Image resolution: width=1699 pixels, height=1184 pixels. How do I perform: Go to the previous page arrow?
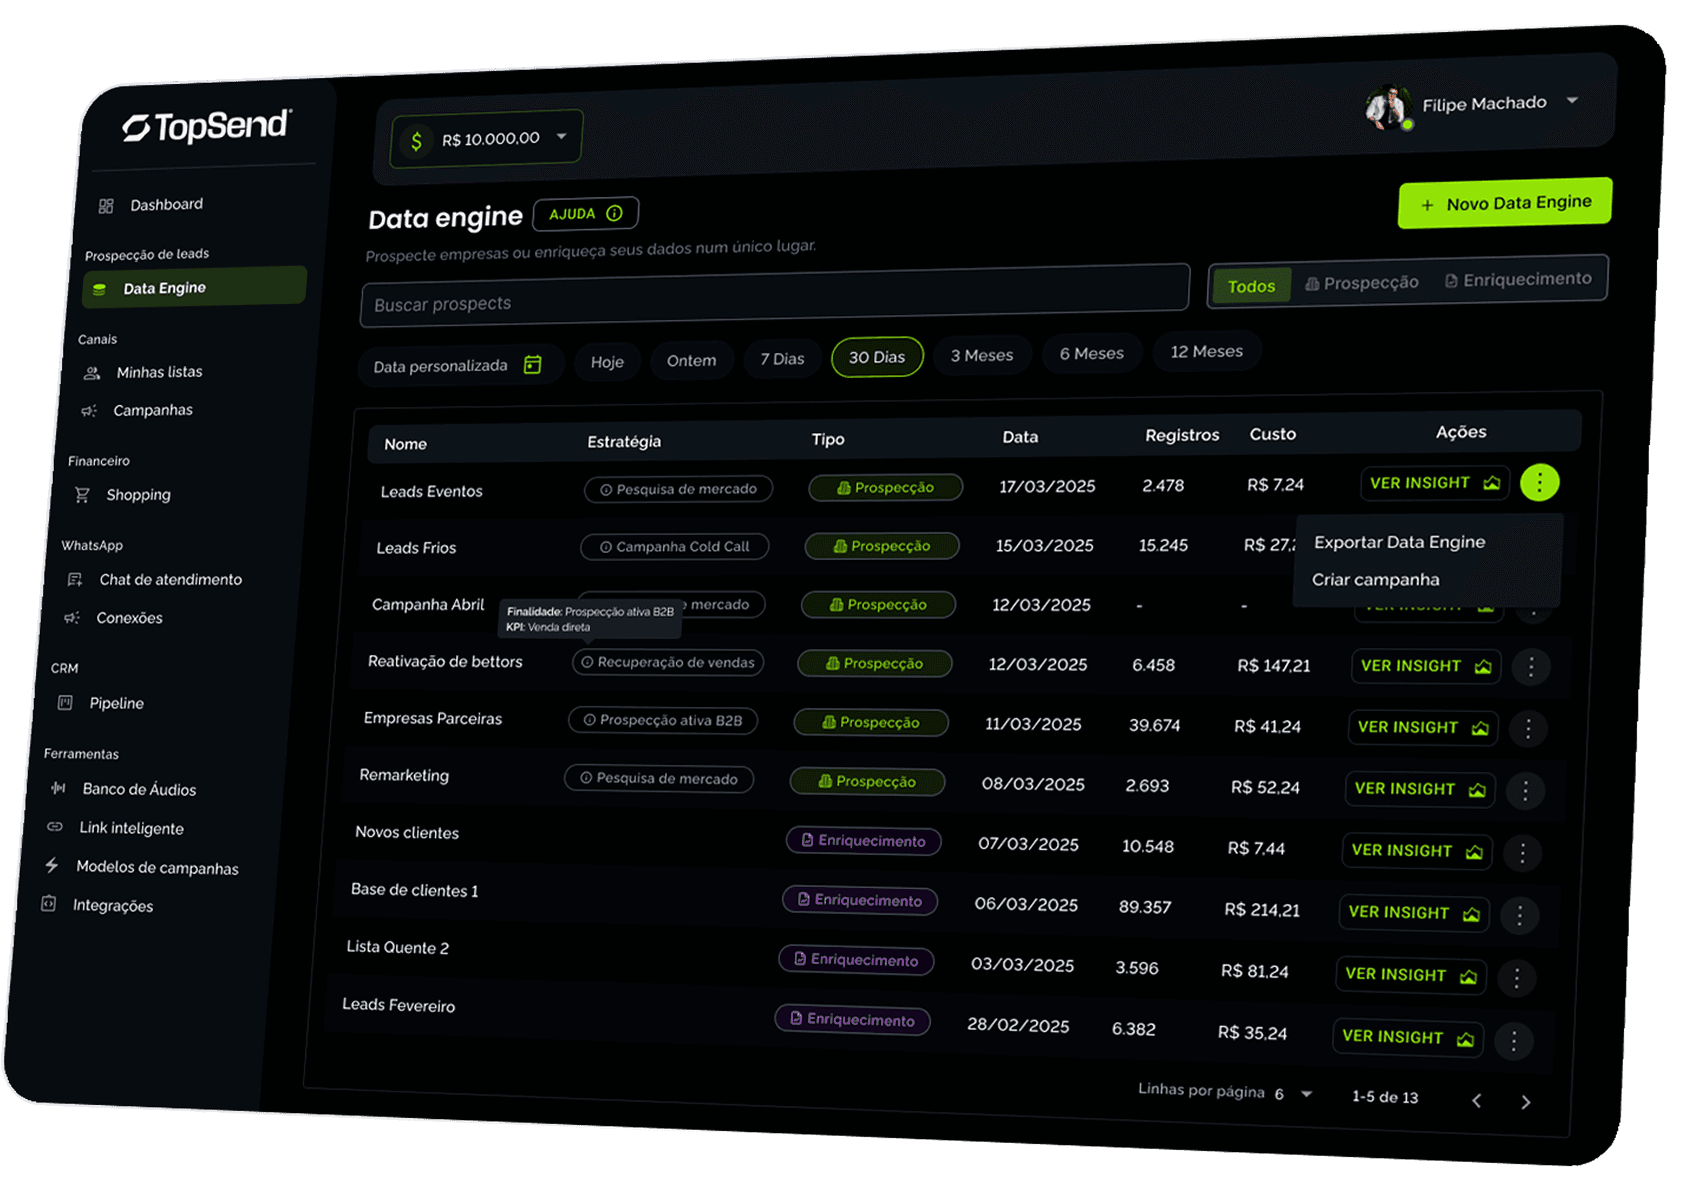click(x=1476, y=1101)
